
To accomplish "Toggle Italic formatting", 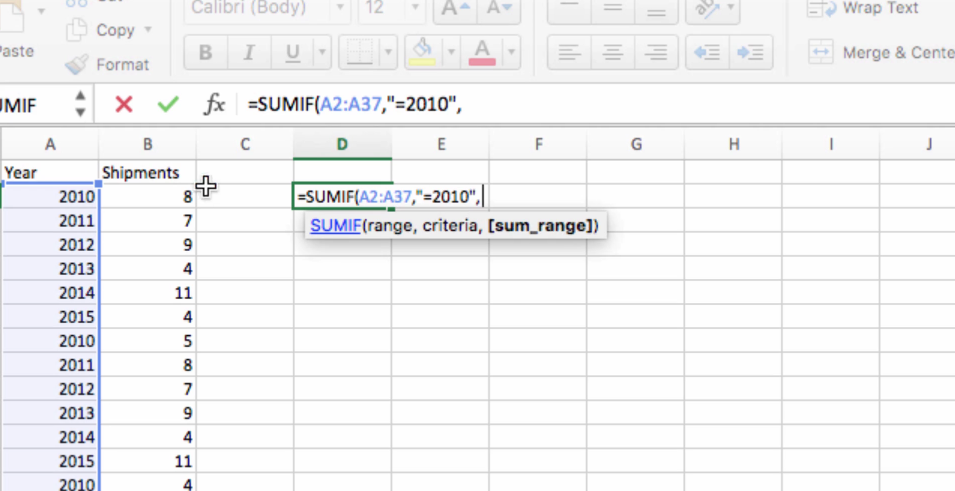I will click(248, 52).
